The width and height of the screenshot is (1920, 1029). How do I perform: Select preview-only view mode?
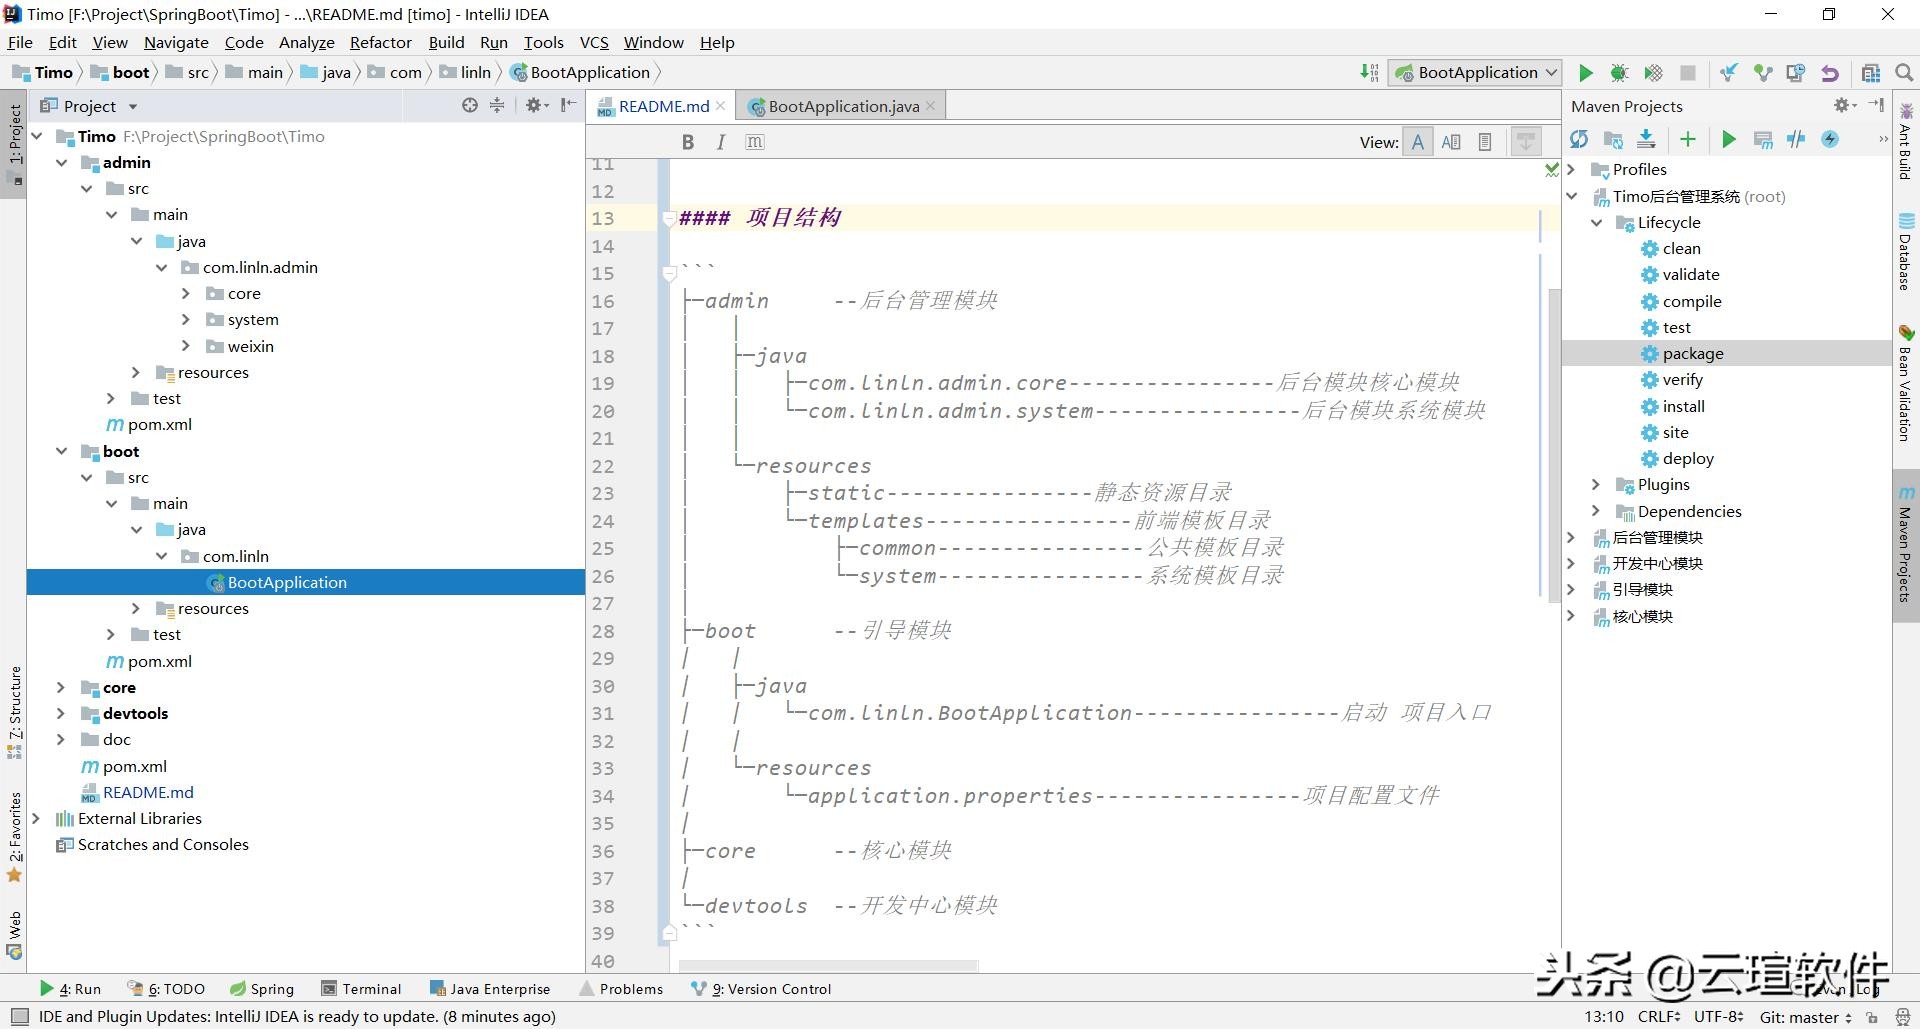(x=1485, y=142)
